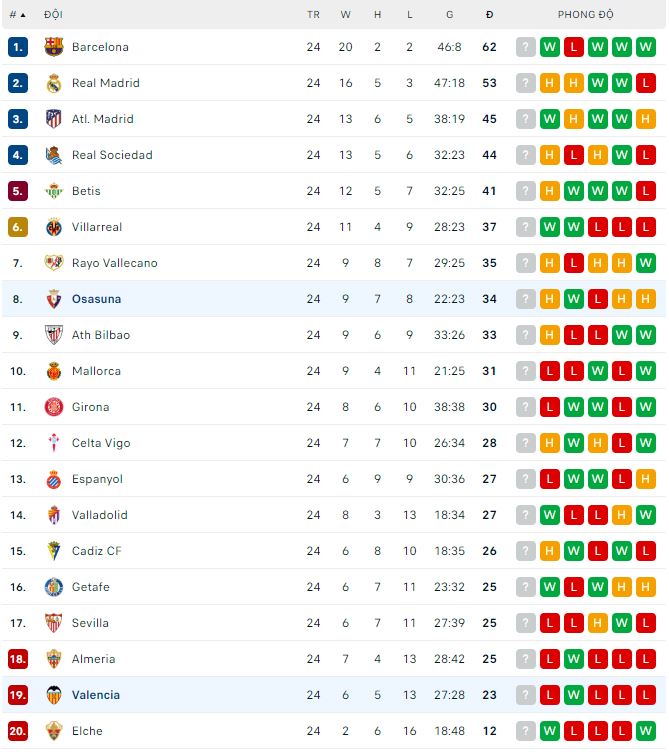Open the Real Sociedad team link

click(x=112, y=155)
